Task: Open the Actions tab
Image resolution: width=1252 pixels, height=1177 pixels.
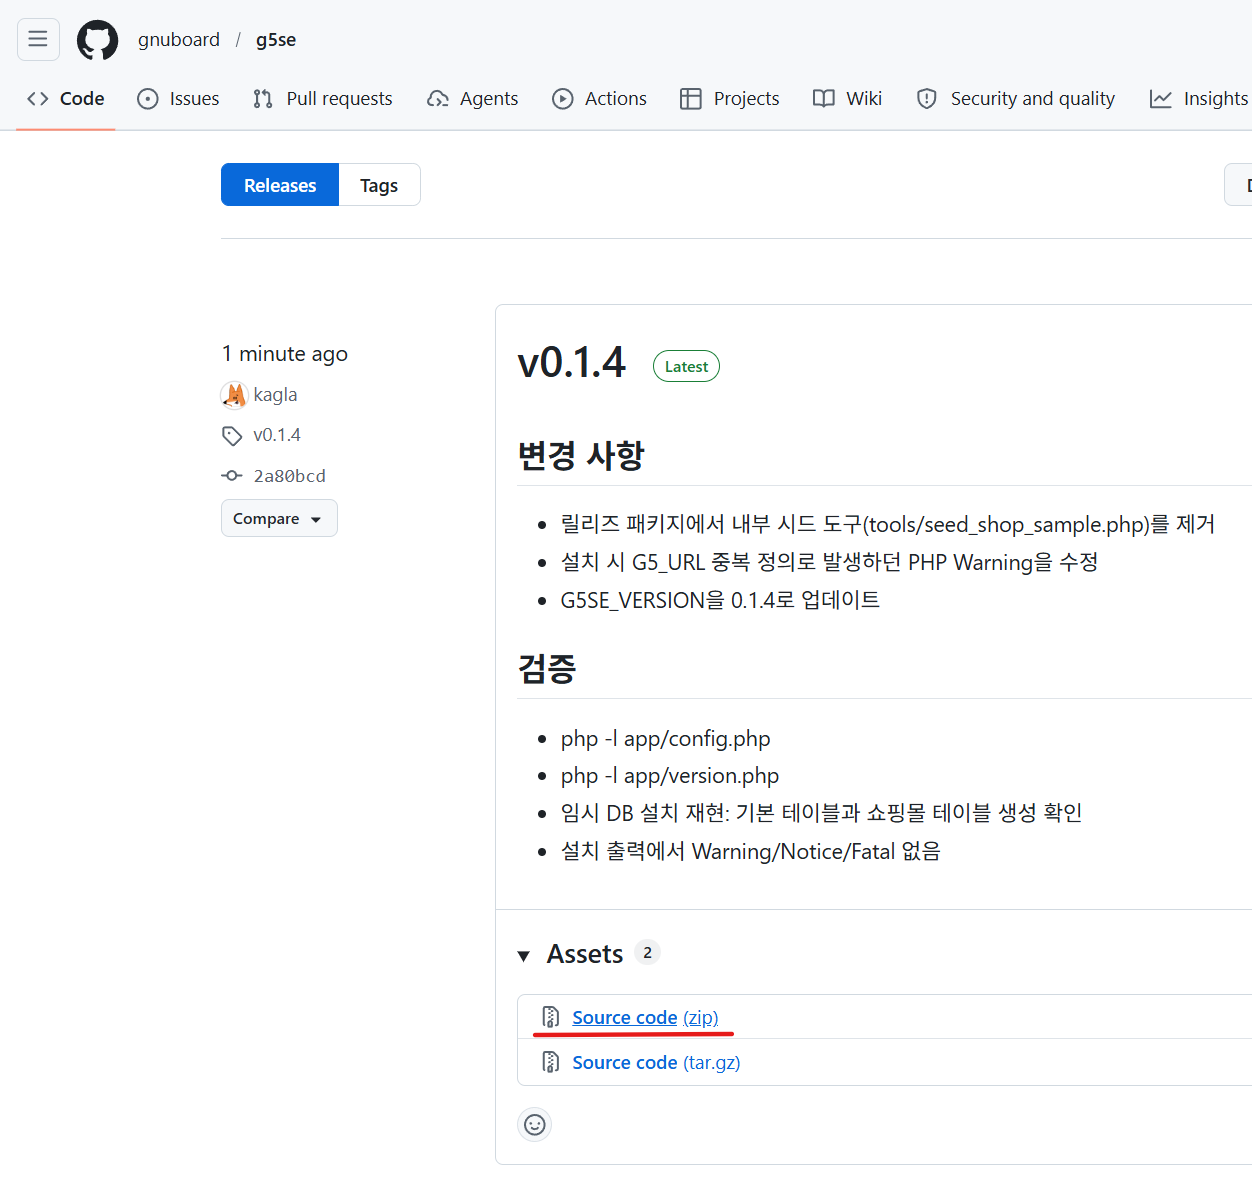Action: coord(600,98)
